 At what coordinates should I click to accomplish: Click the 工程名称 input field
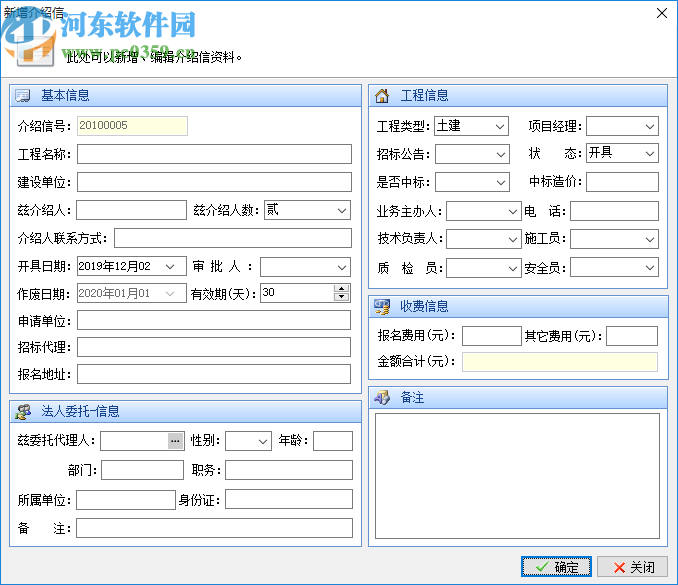point(214,154)
